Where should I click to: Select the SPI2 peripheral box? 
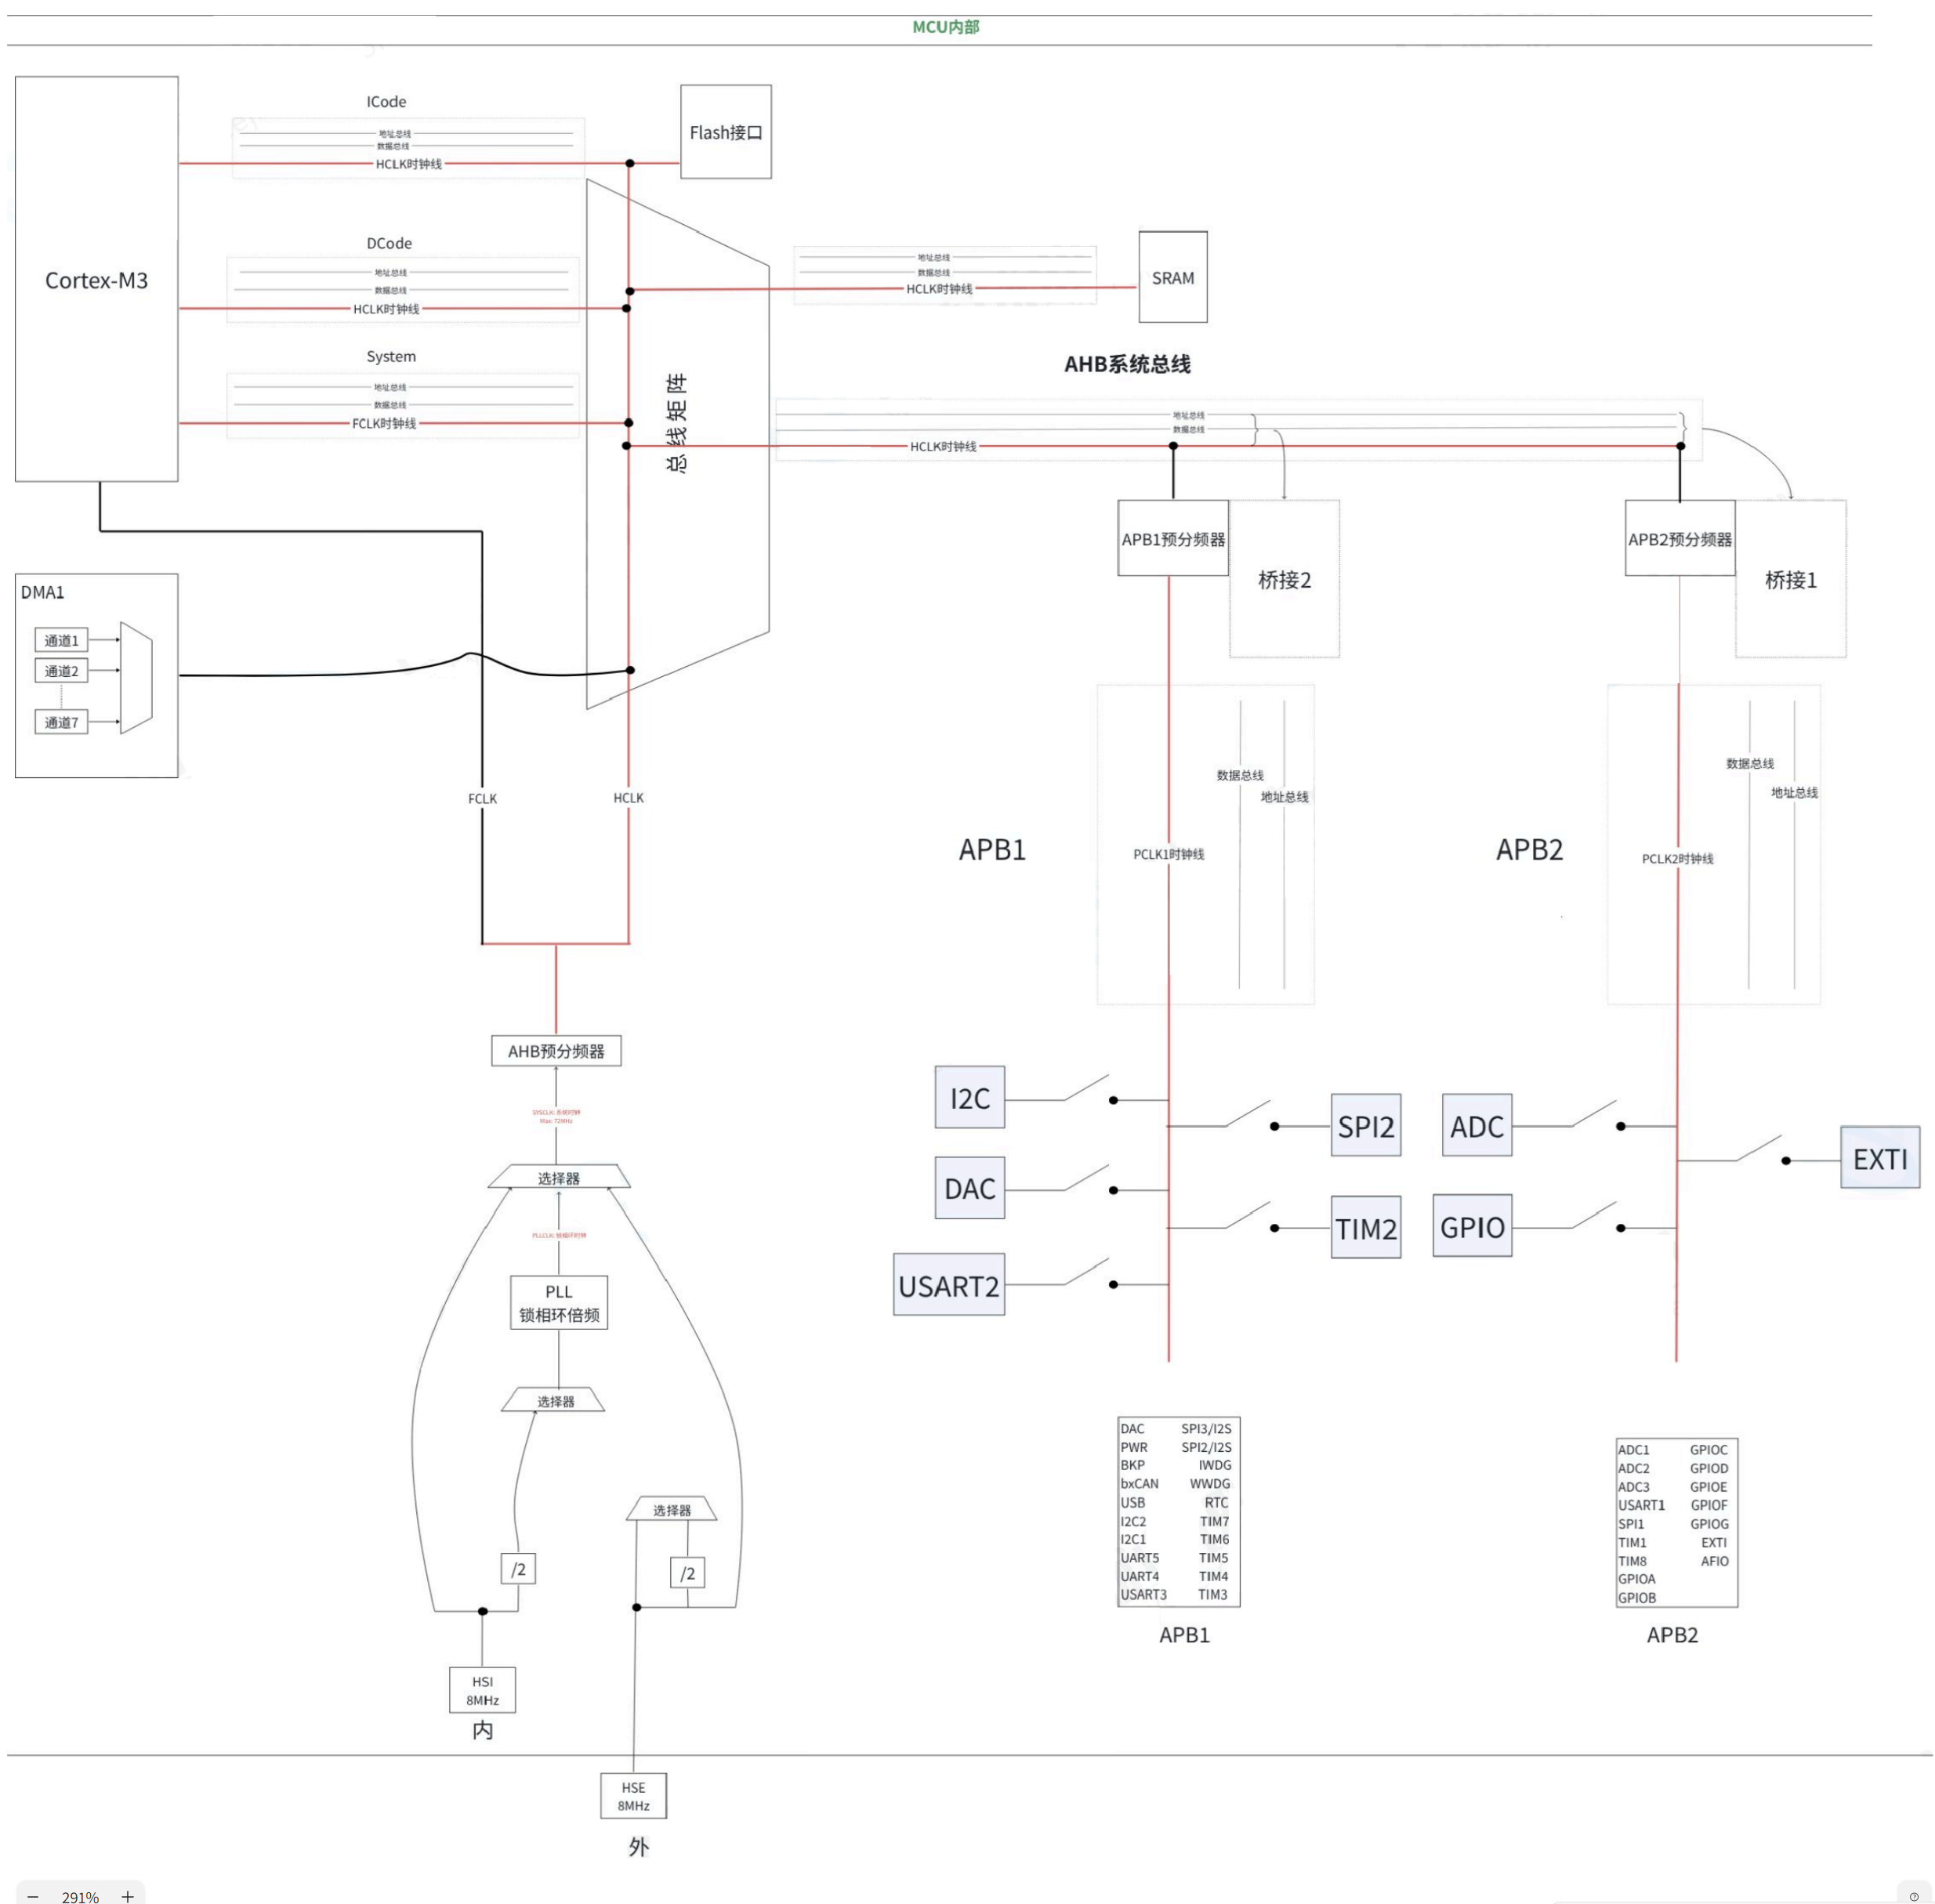tap(1365, 1125)
